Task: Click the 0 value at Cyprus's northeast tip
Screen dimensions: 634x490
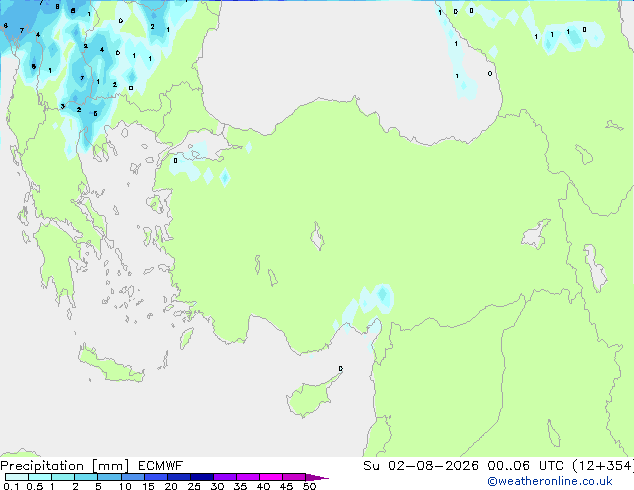Action: tap(340, 369)
